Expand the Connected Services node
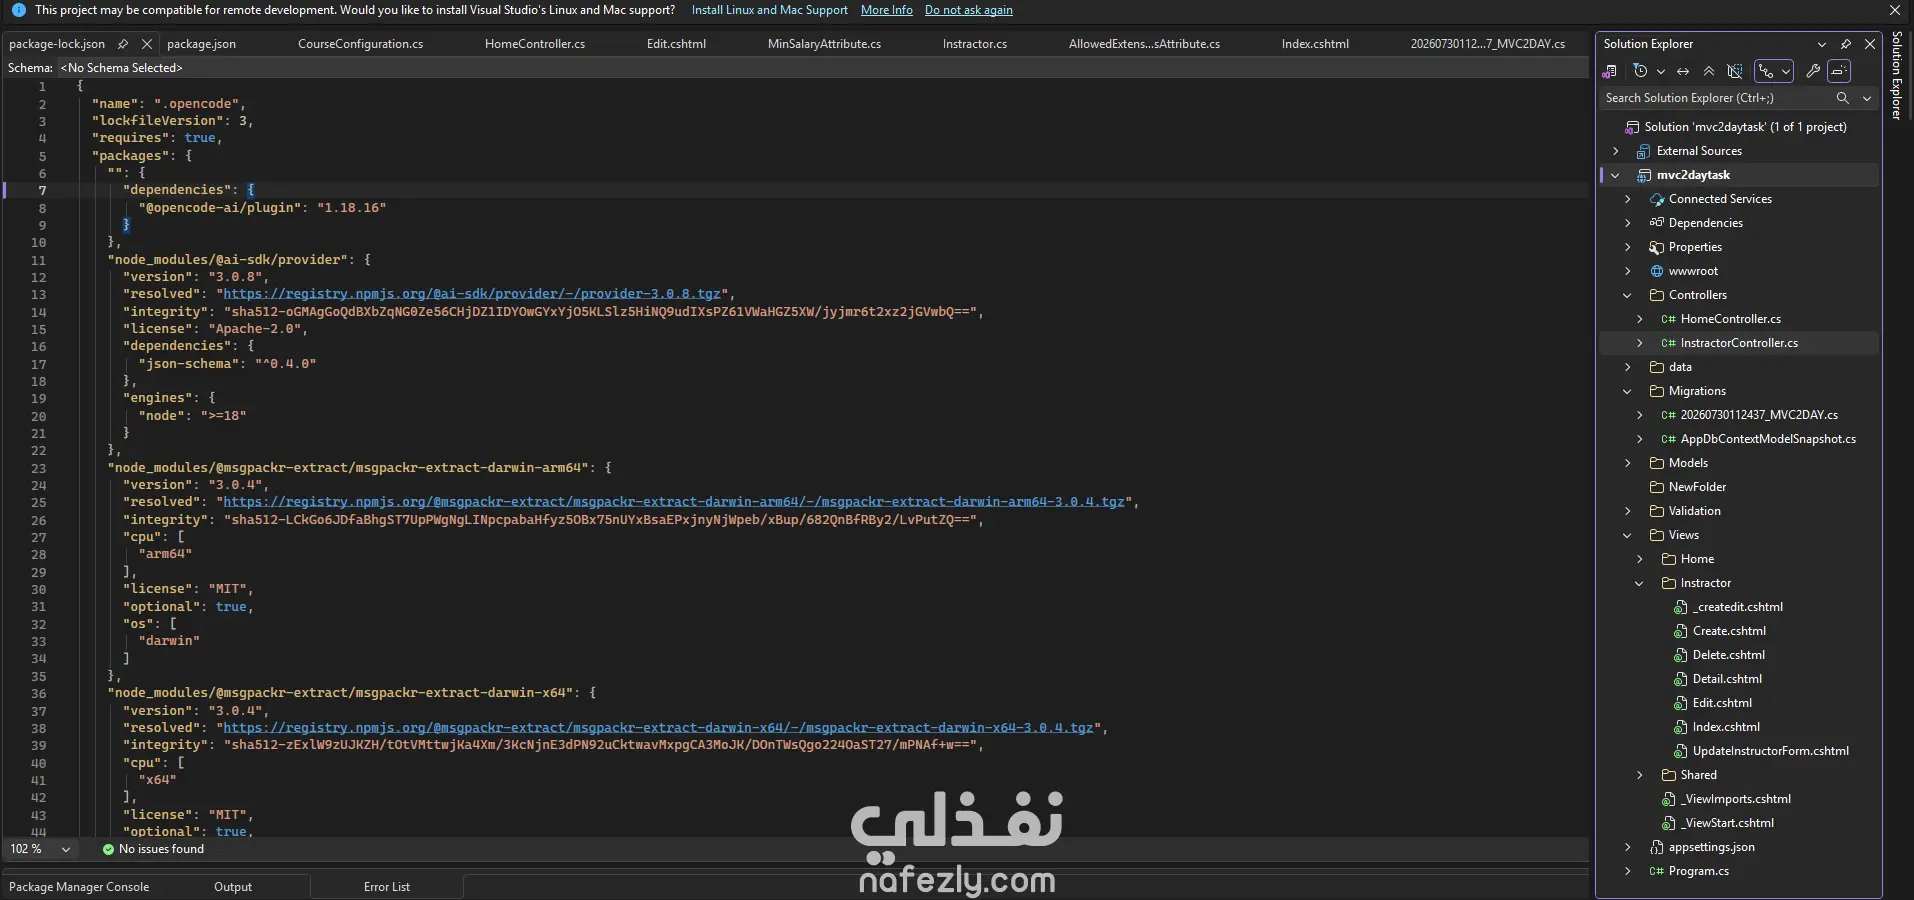Screen dimensions: 1914x900 pyautogui.click(x=1628, y=199)
